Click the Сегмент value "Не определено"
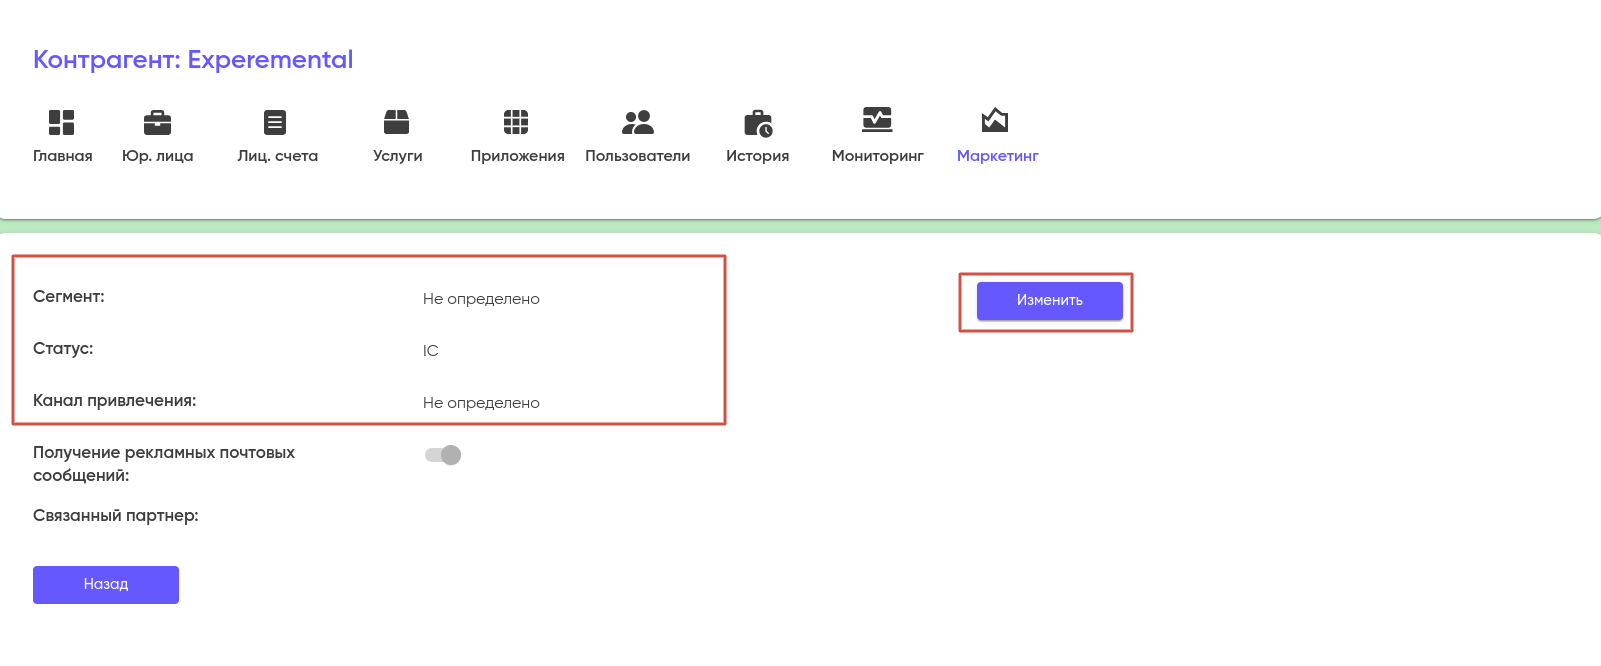 (481, 299)
